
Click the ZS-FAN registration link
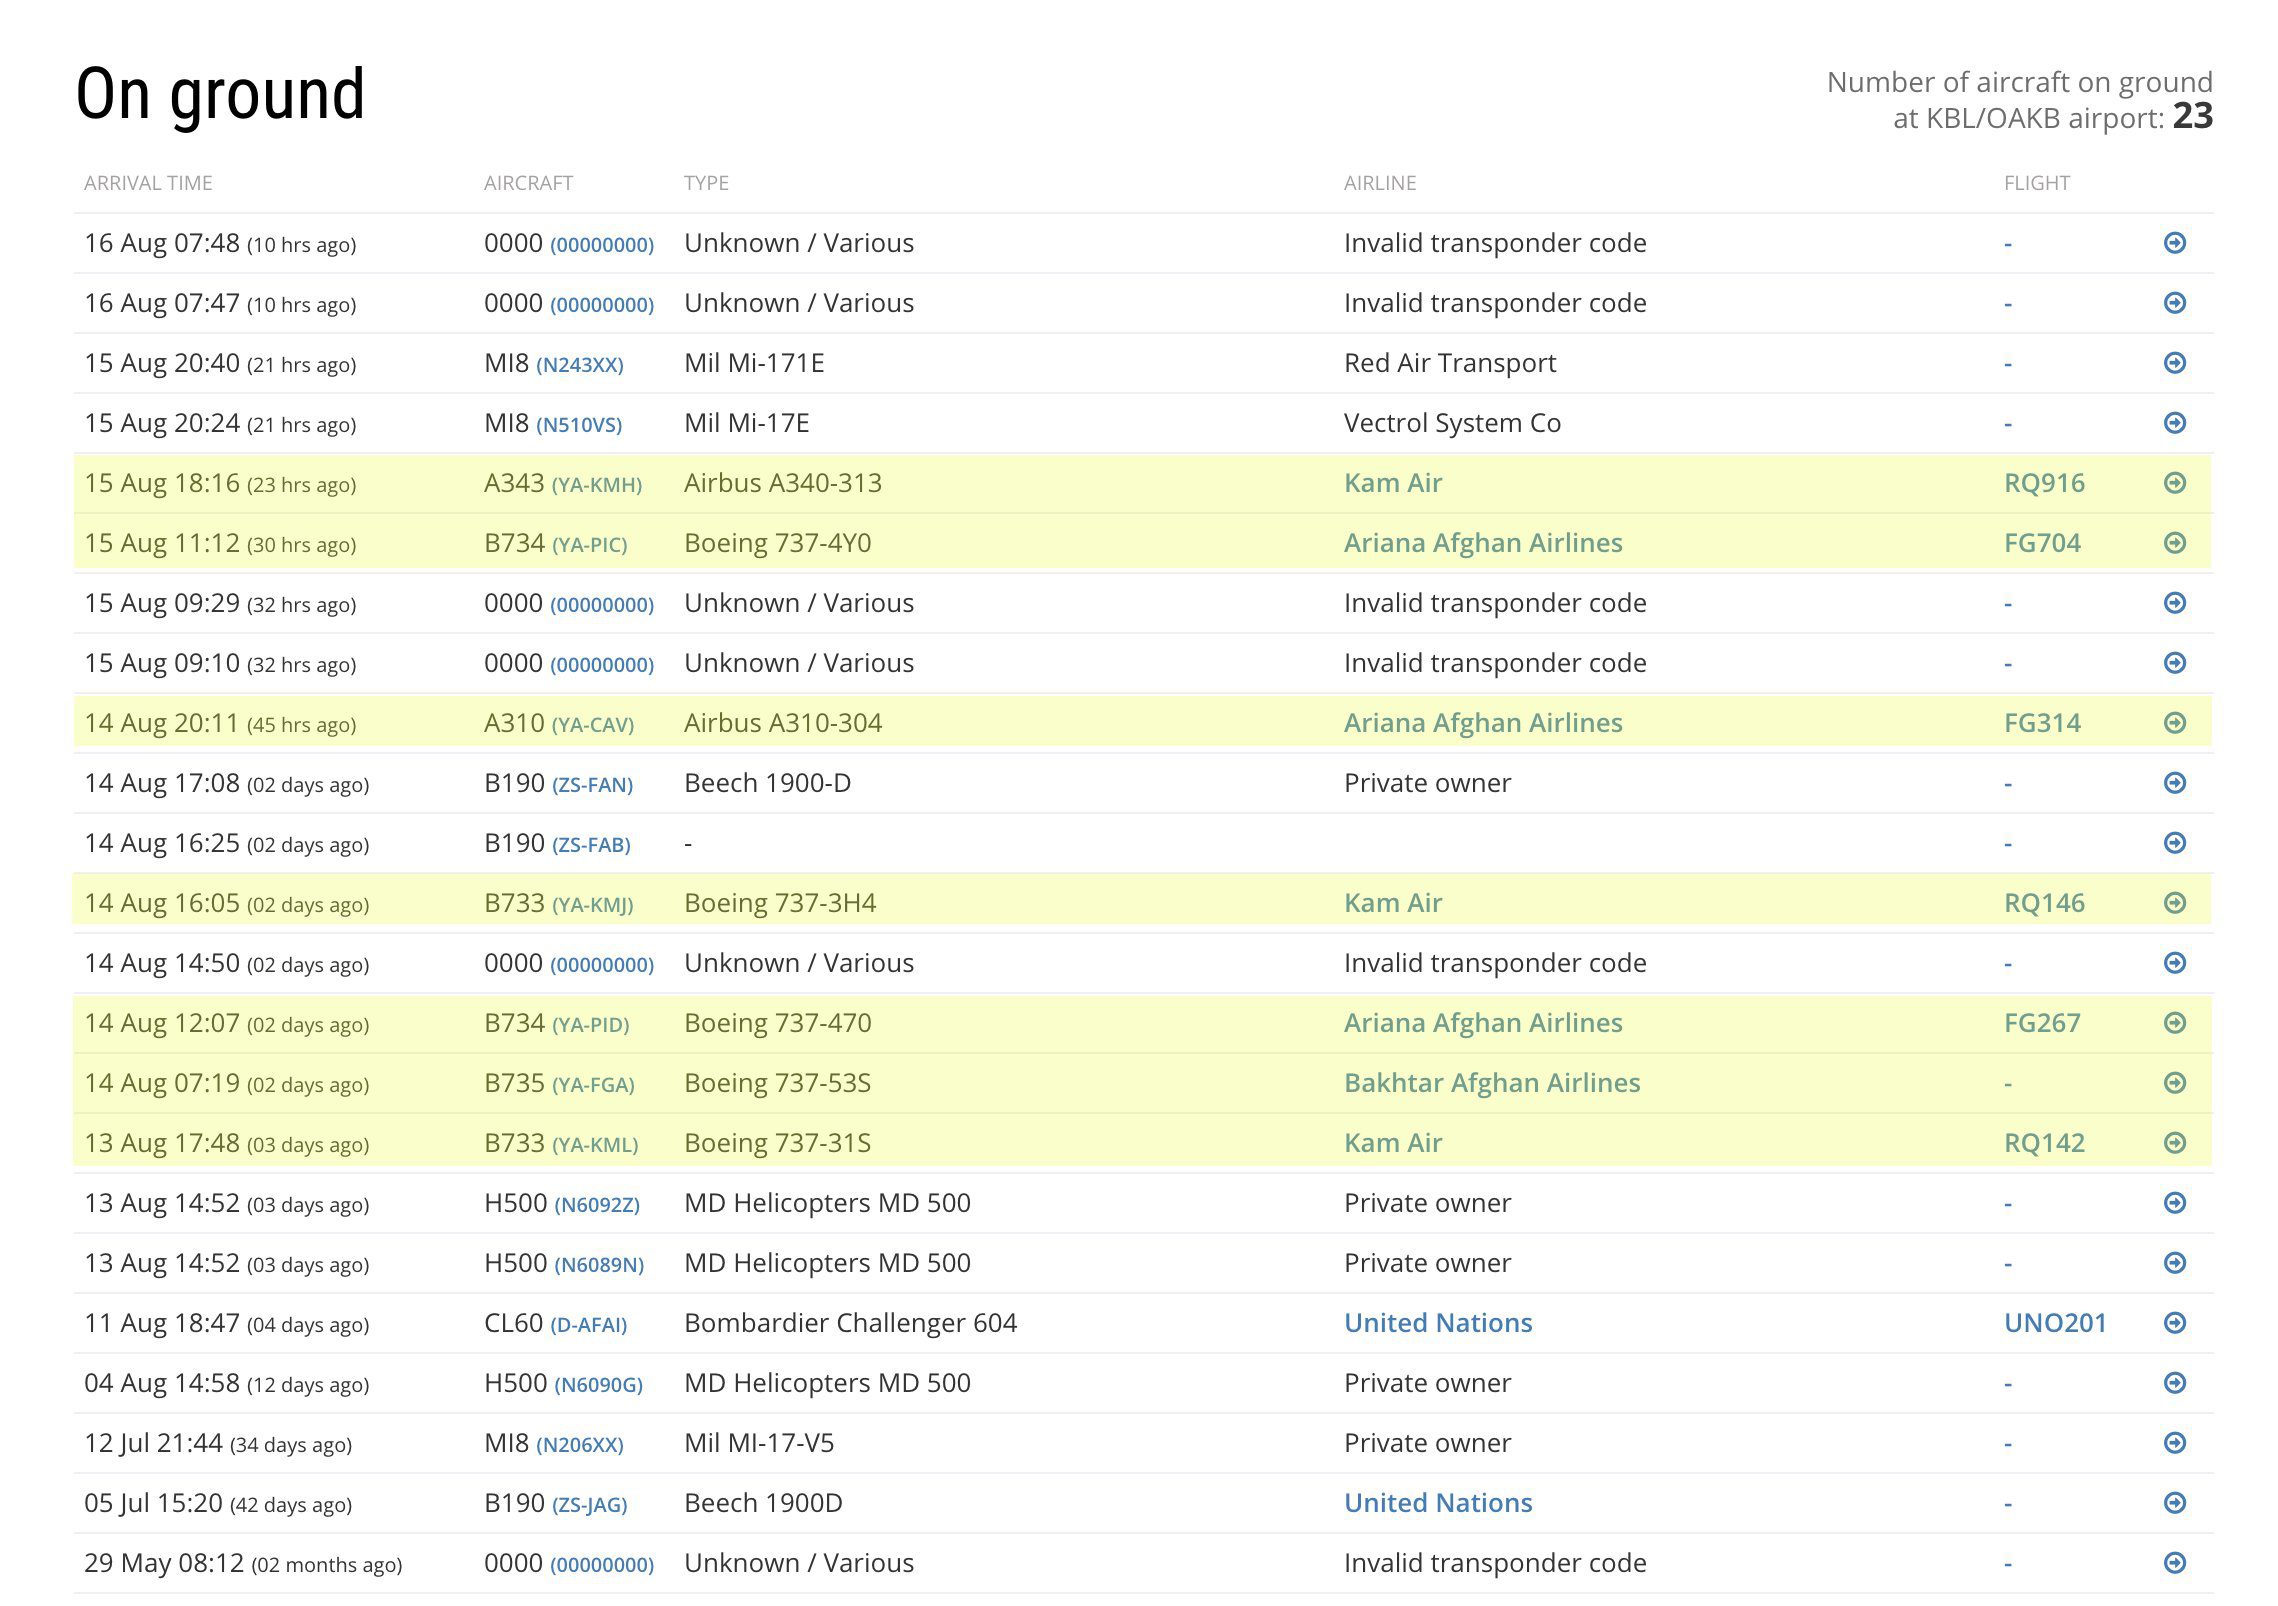click(592, 785)
